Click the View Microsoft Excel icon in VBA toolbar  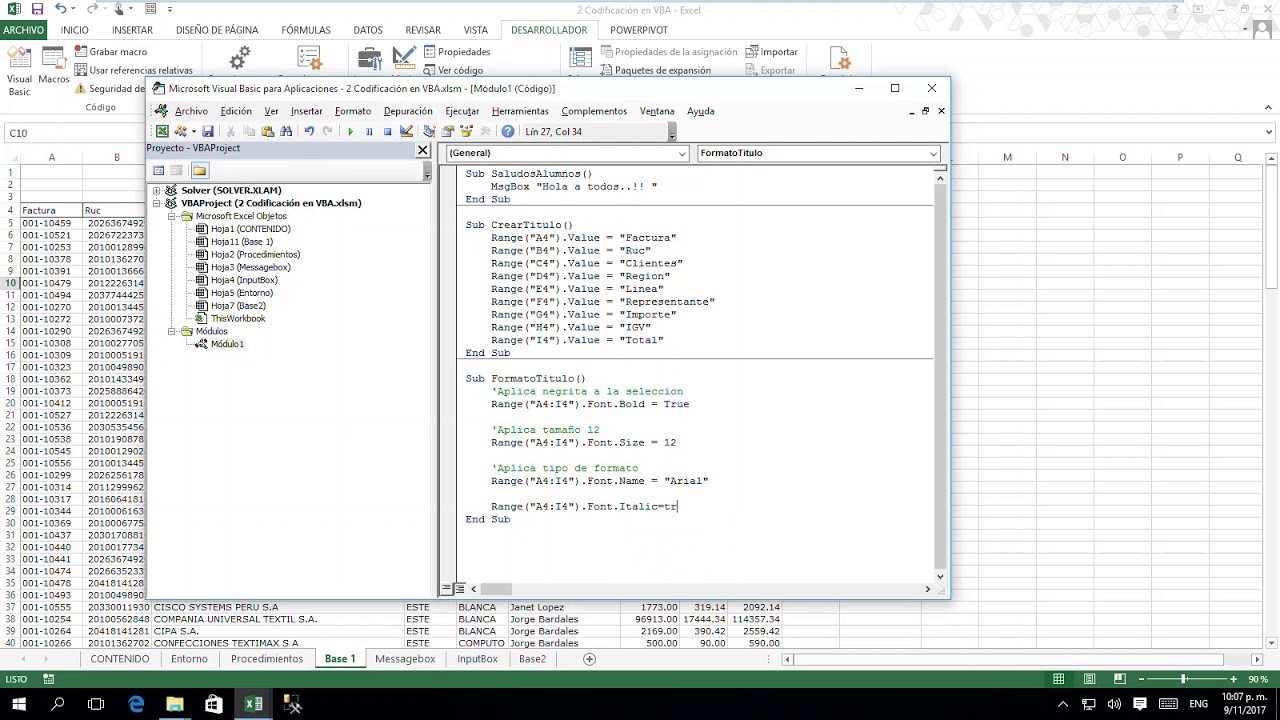[x=162, y=131]
